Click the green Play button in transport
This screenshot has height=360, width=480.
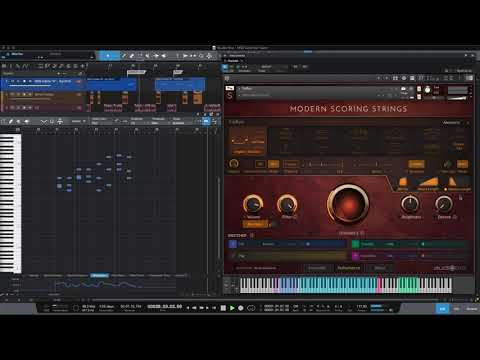(232, 308)
